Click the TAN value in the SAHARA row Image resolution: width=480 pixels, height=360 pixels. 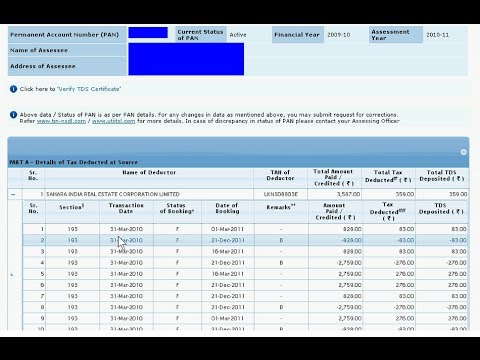click(x=281, y=194)
